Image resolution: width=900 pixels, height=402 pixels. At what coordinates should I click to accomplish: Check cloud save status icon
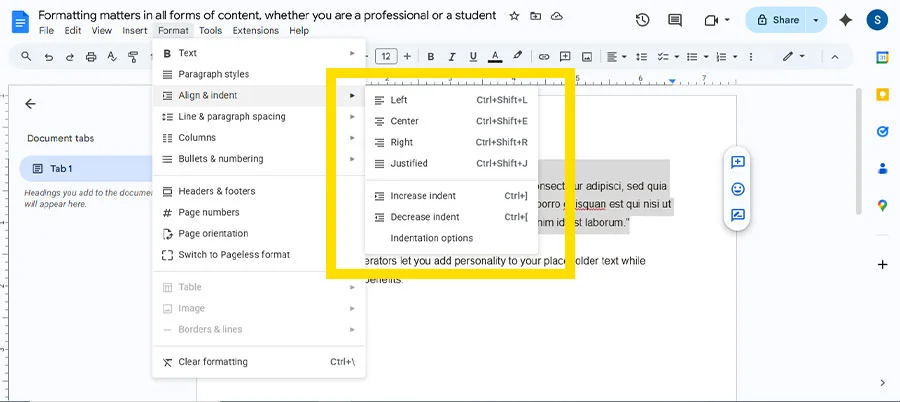pyautogui.click(x=557, y=16)
